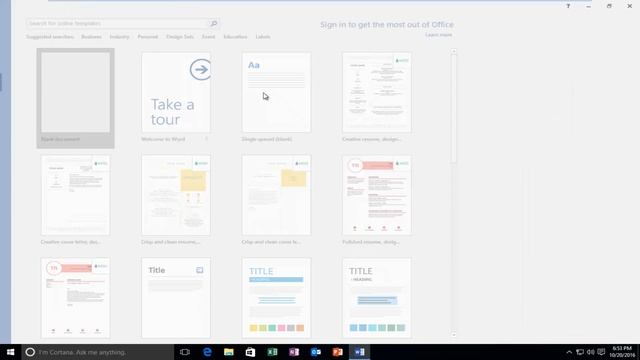Open the Learn more link

coord(439,35)
